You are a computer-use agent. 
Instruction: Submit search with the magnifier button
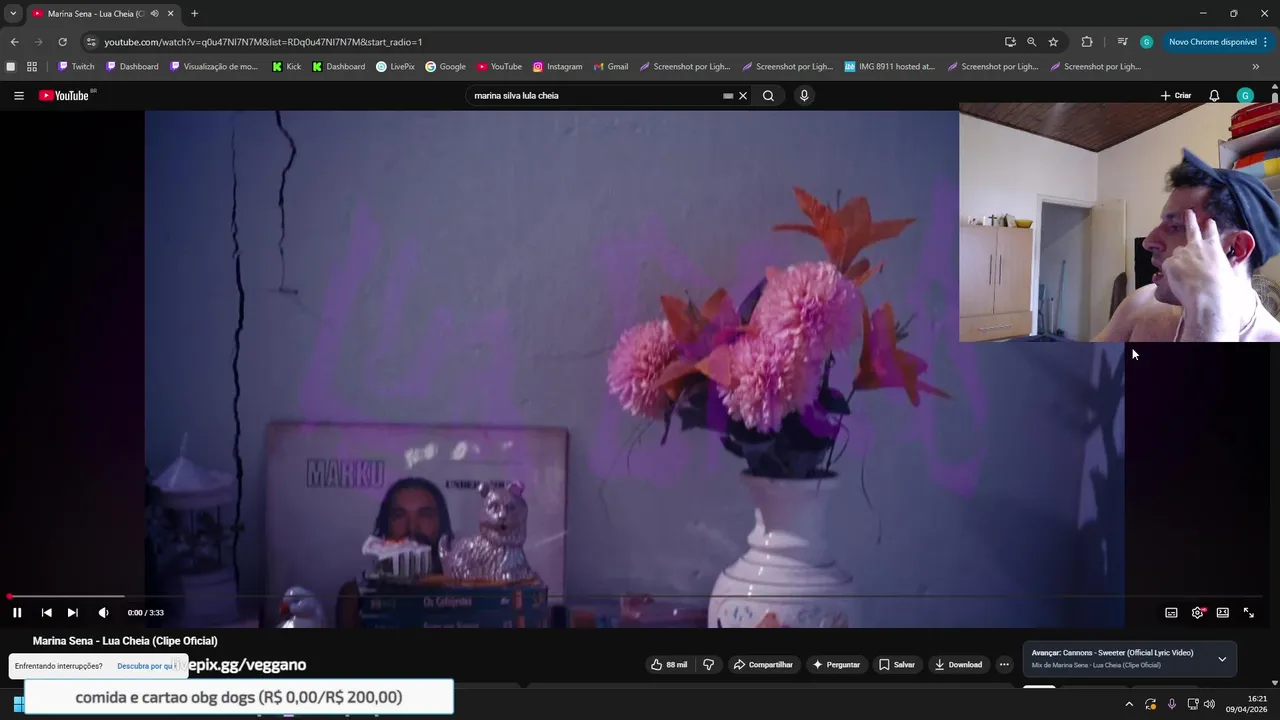pyautogui.click(x=768, y=96)
